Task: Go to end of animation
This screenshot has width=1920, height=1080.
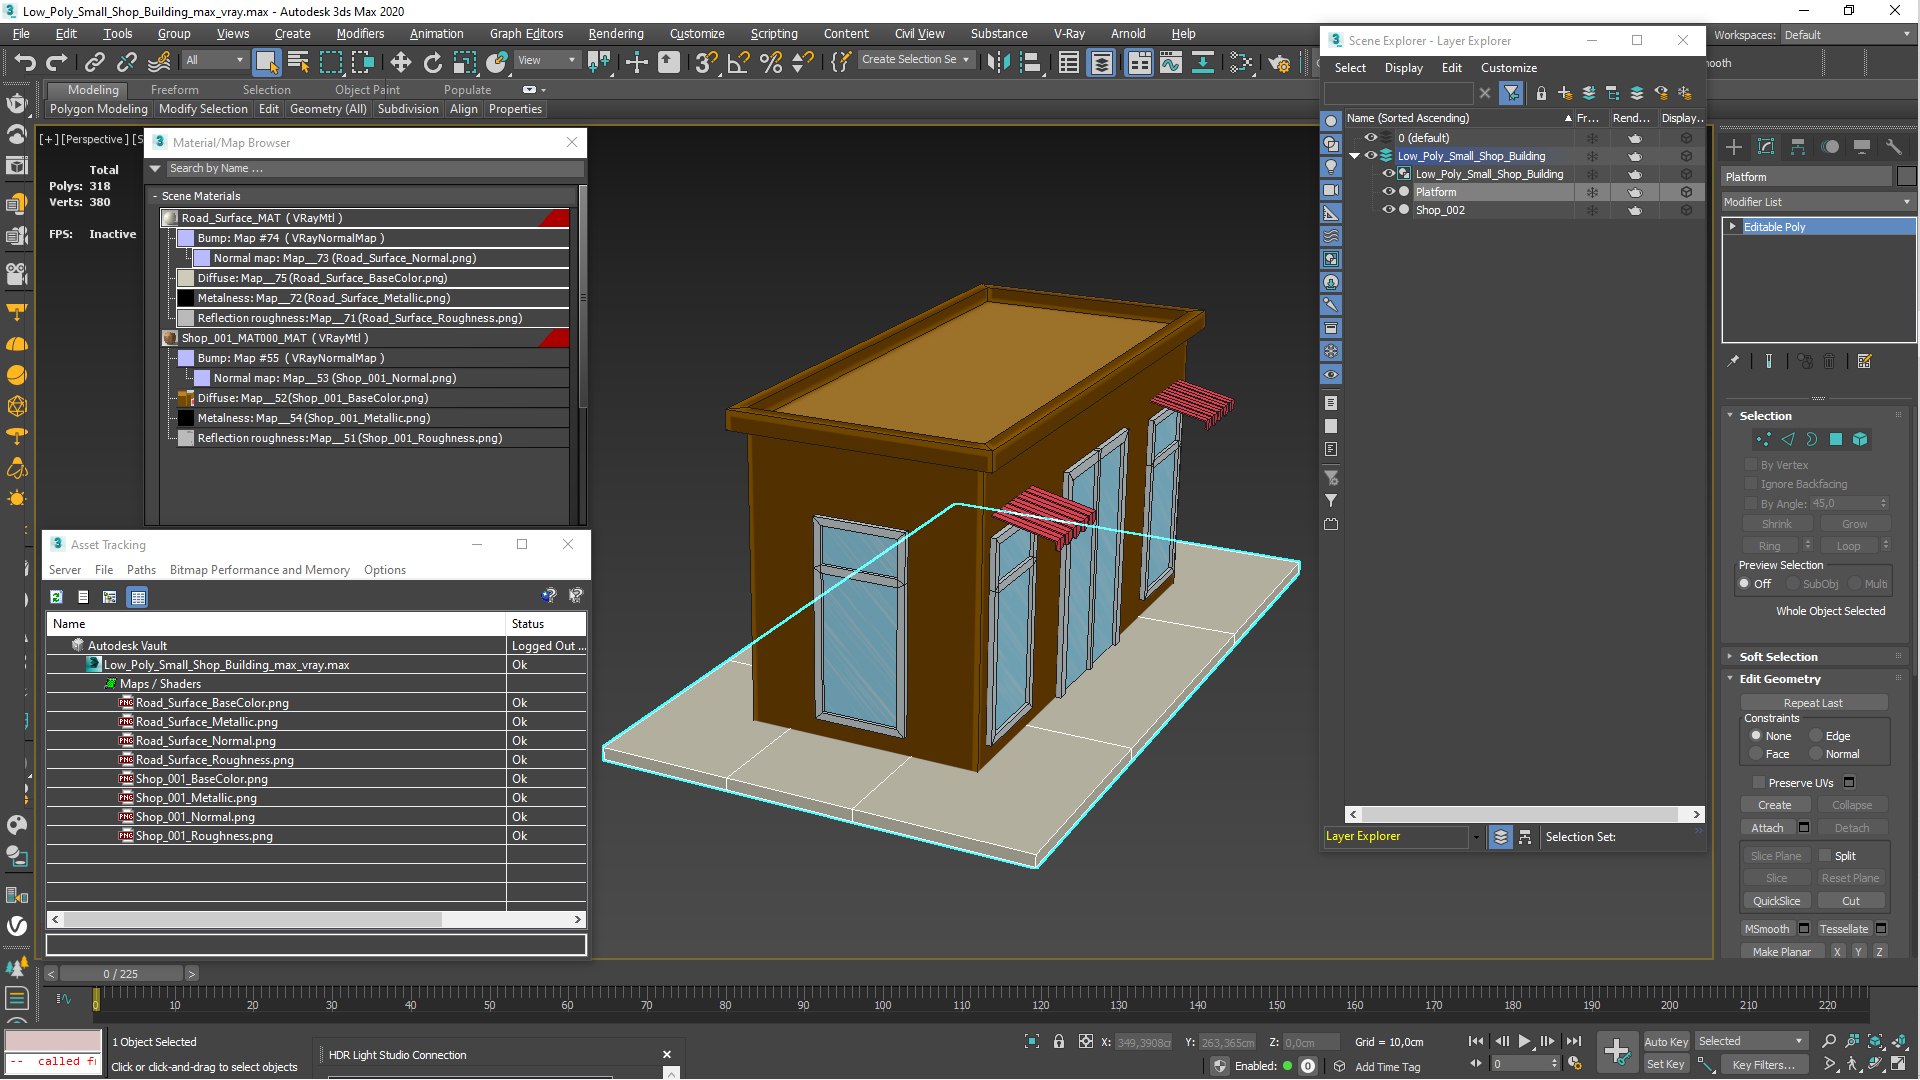Action: 1574,1041
